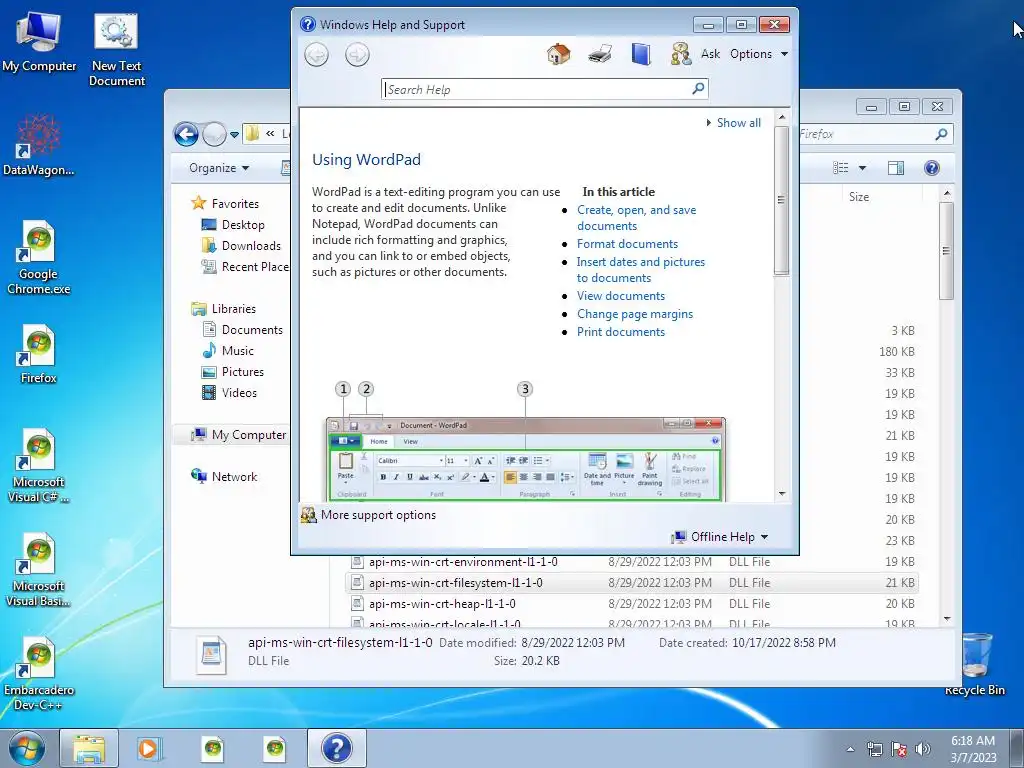Open Windows Explorer from taskbar
Viewport: 1024px width, 768px height.
pos(89,748)
